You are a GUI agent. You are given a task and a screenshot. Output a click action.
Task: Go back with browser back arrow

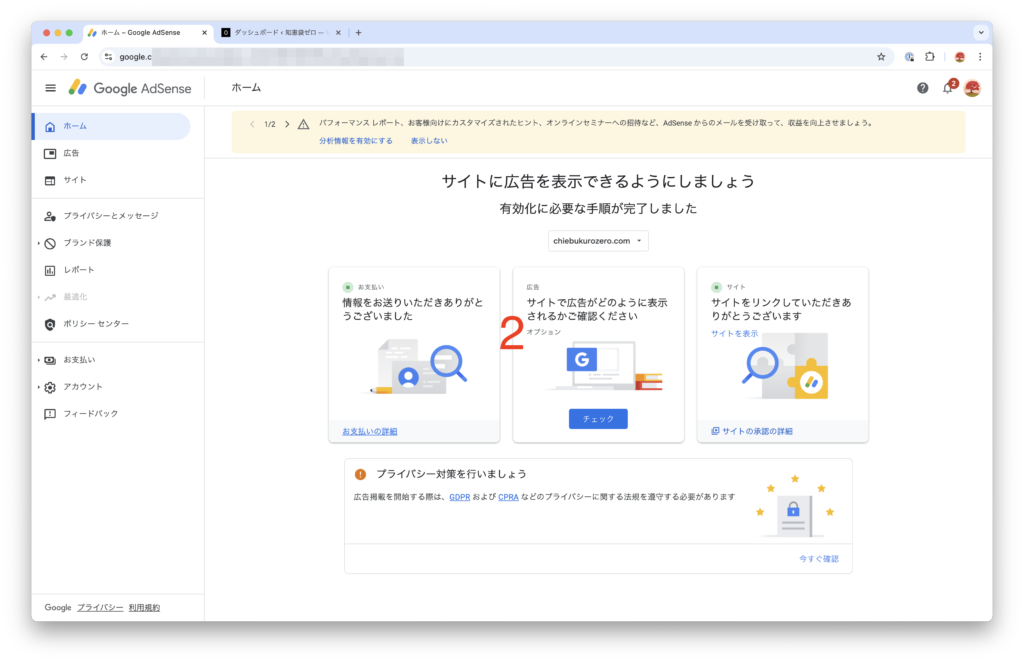point(44,57)
